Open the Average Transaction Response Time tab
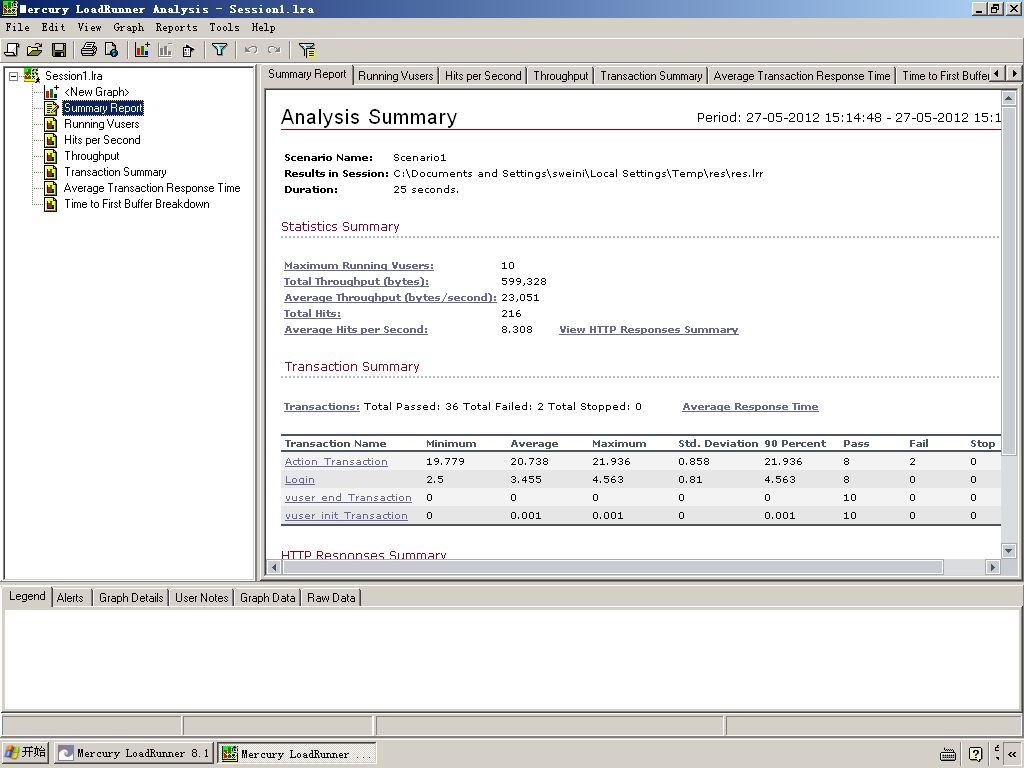The image size is (1024, 768). point(802,76)
